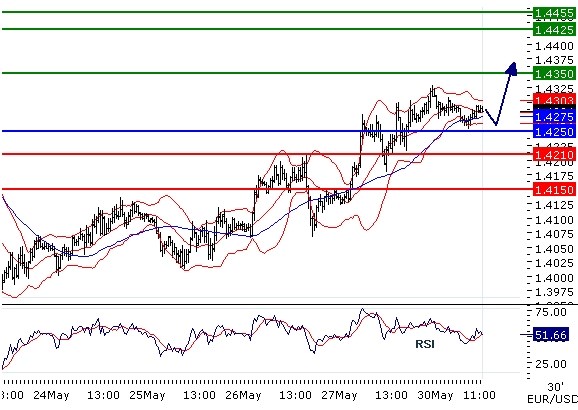Image resolution: width=578 pixels, height=410 pixels.
Task: Click the red 1.4210 support label
Action: coord(554,154)
